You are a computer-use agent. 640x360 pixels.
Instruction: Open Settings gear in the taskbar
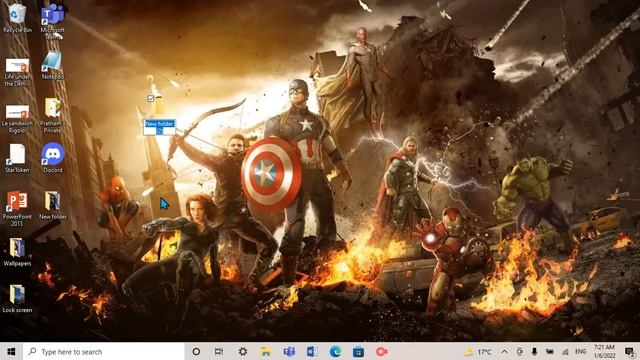point(243,351)
